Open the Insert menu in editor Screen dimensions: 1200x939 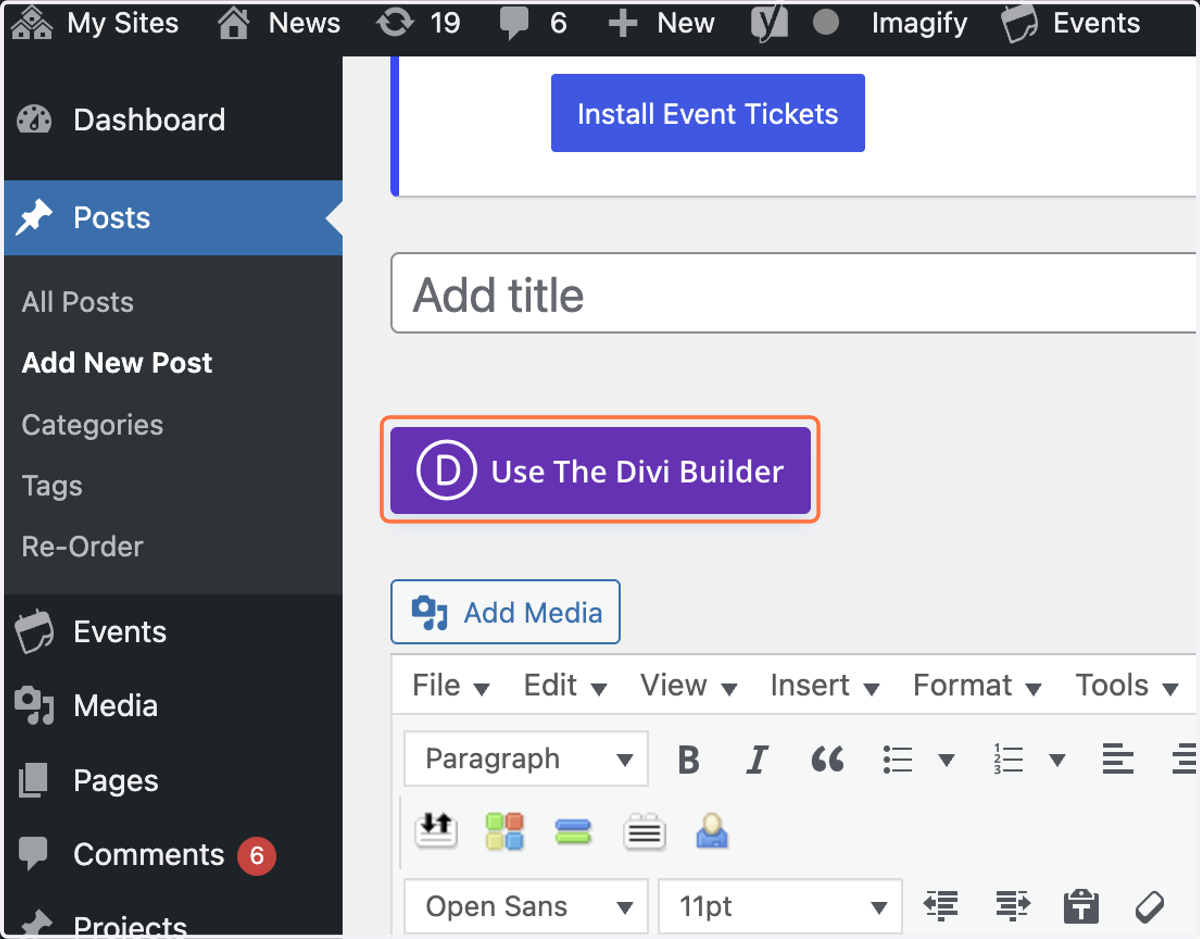tap(825, 685)
